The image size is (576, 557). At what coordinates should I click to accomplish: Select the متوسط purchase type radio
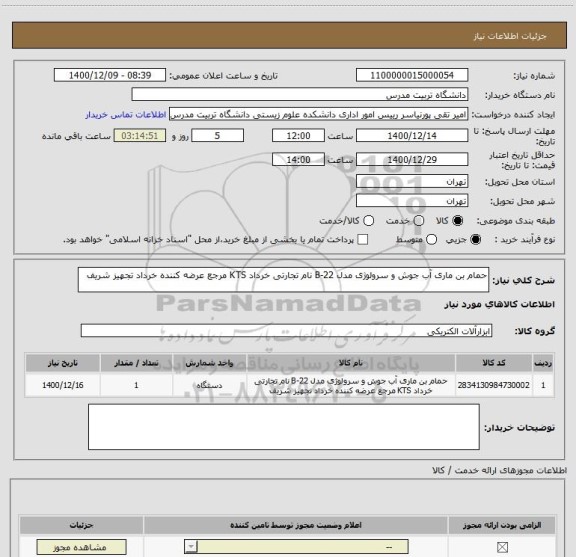431,240
